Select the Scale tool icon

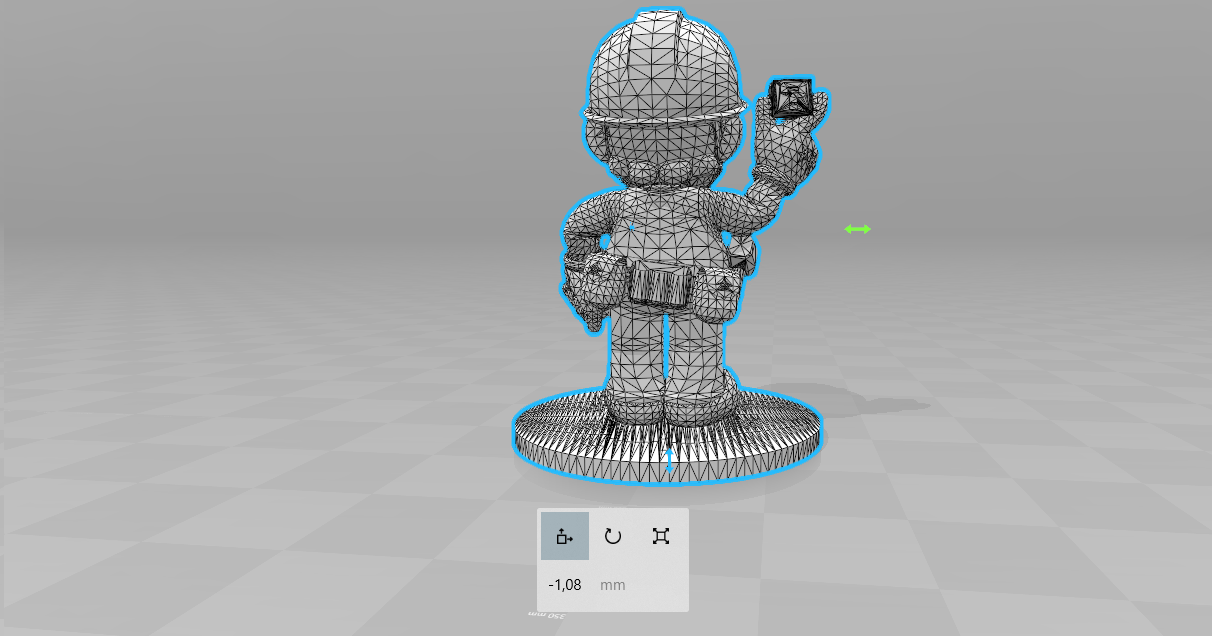click(x=660, y=536)
